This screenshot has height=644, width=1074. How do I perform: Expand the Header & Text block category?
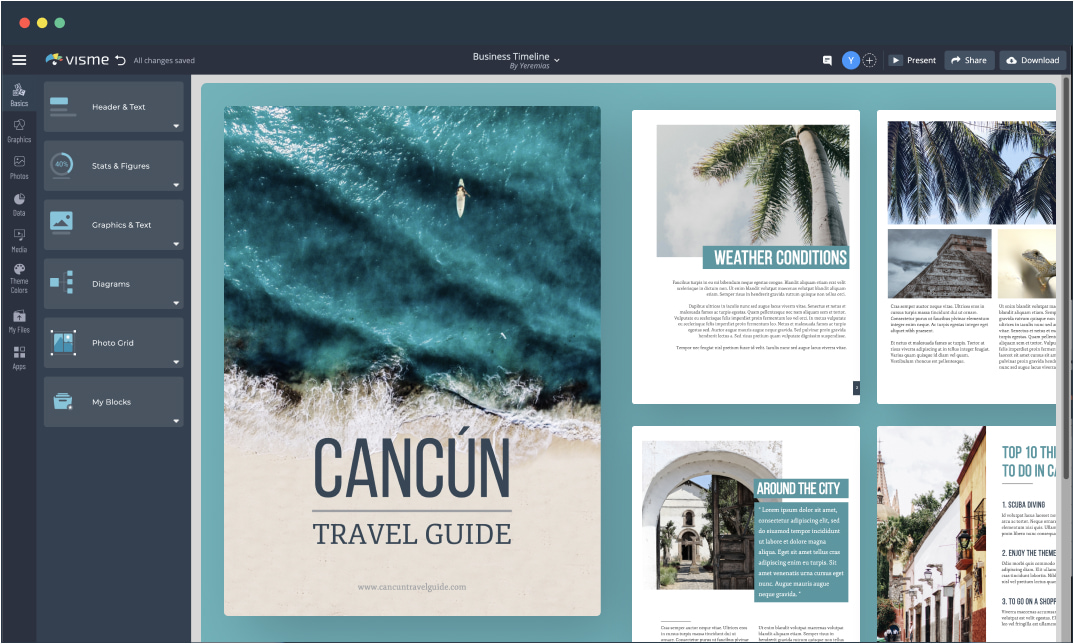(x=114, y=107)
